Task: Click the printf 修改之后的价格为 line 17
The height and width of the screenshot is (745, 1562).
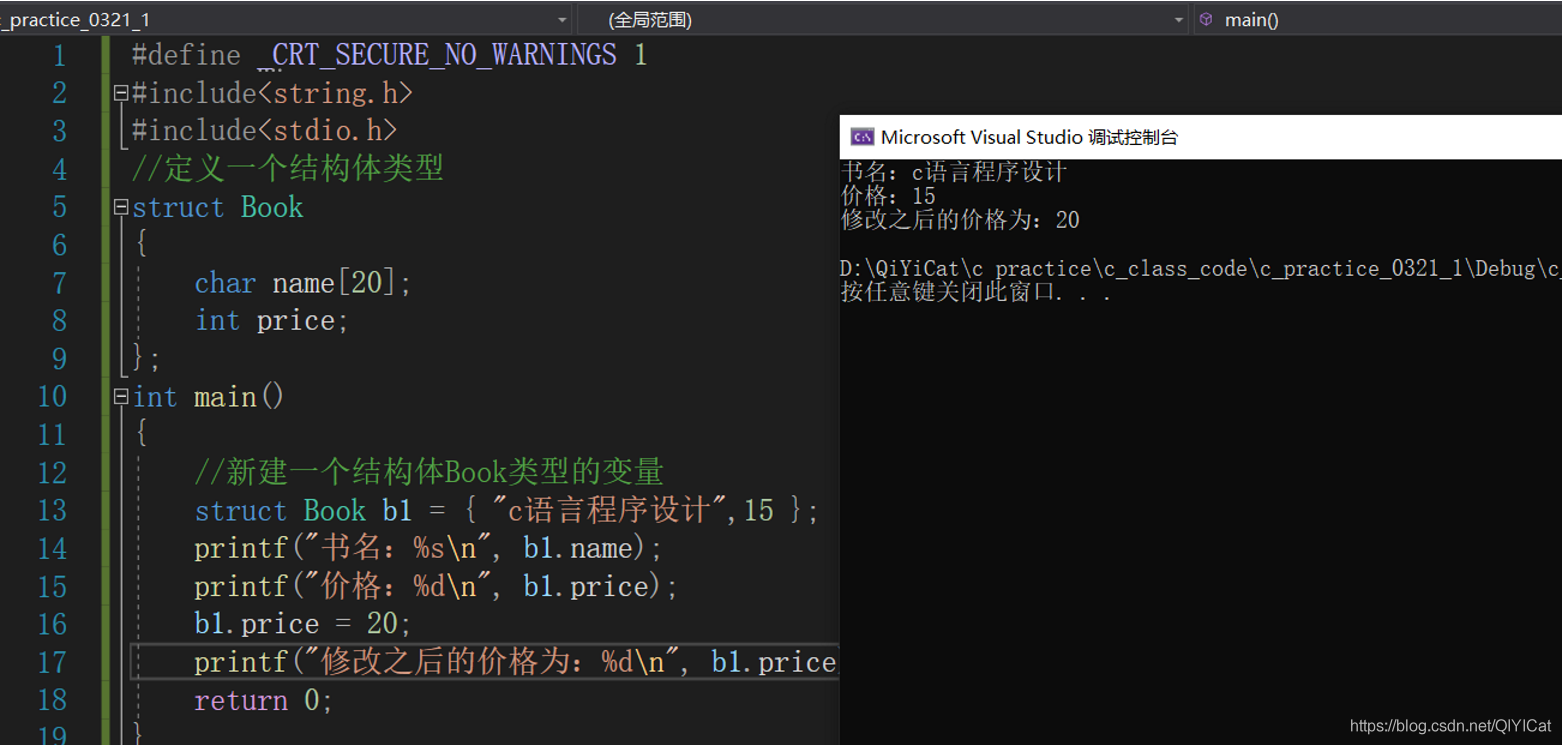Action: 515,663
